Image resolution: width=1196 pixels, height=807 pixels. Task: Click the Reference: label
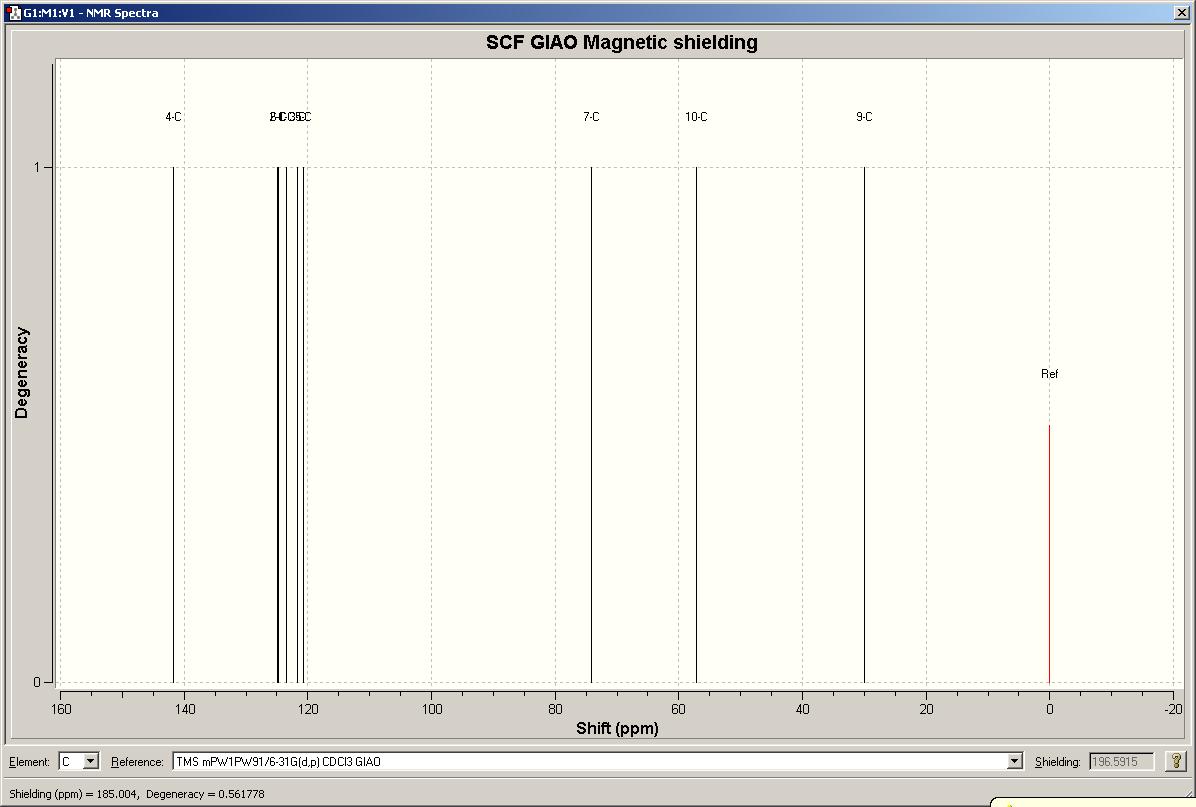[x=137, y=761]
